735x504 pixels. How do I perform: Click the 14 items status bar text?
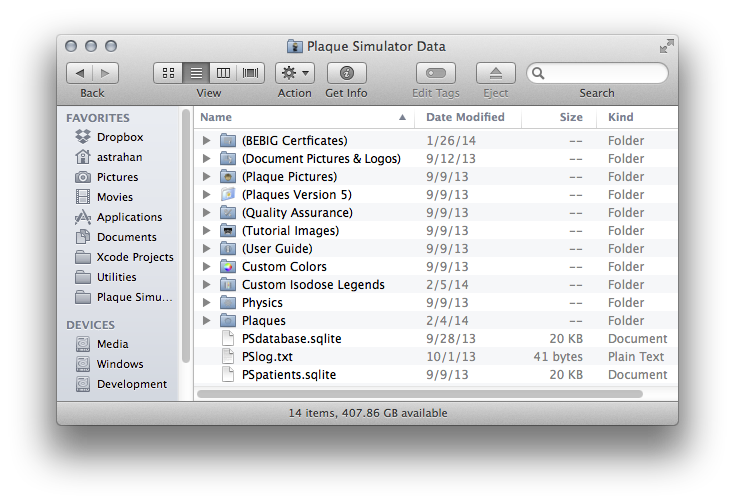point(368,413)
